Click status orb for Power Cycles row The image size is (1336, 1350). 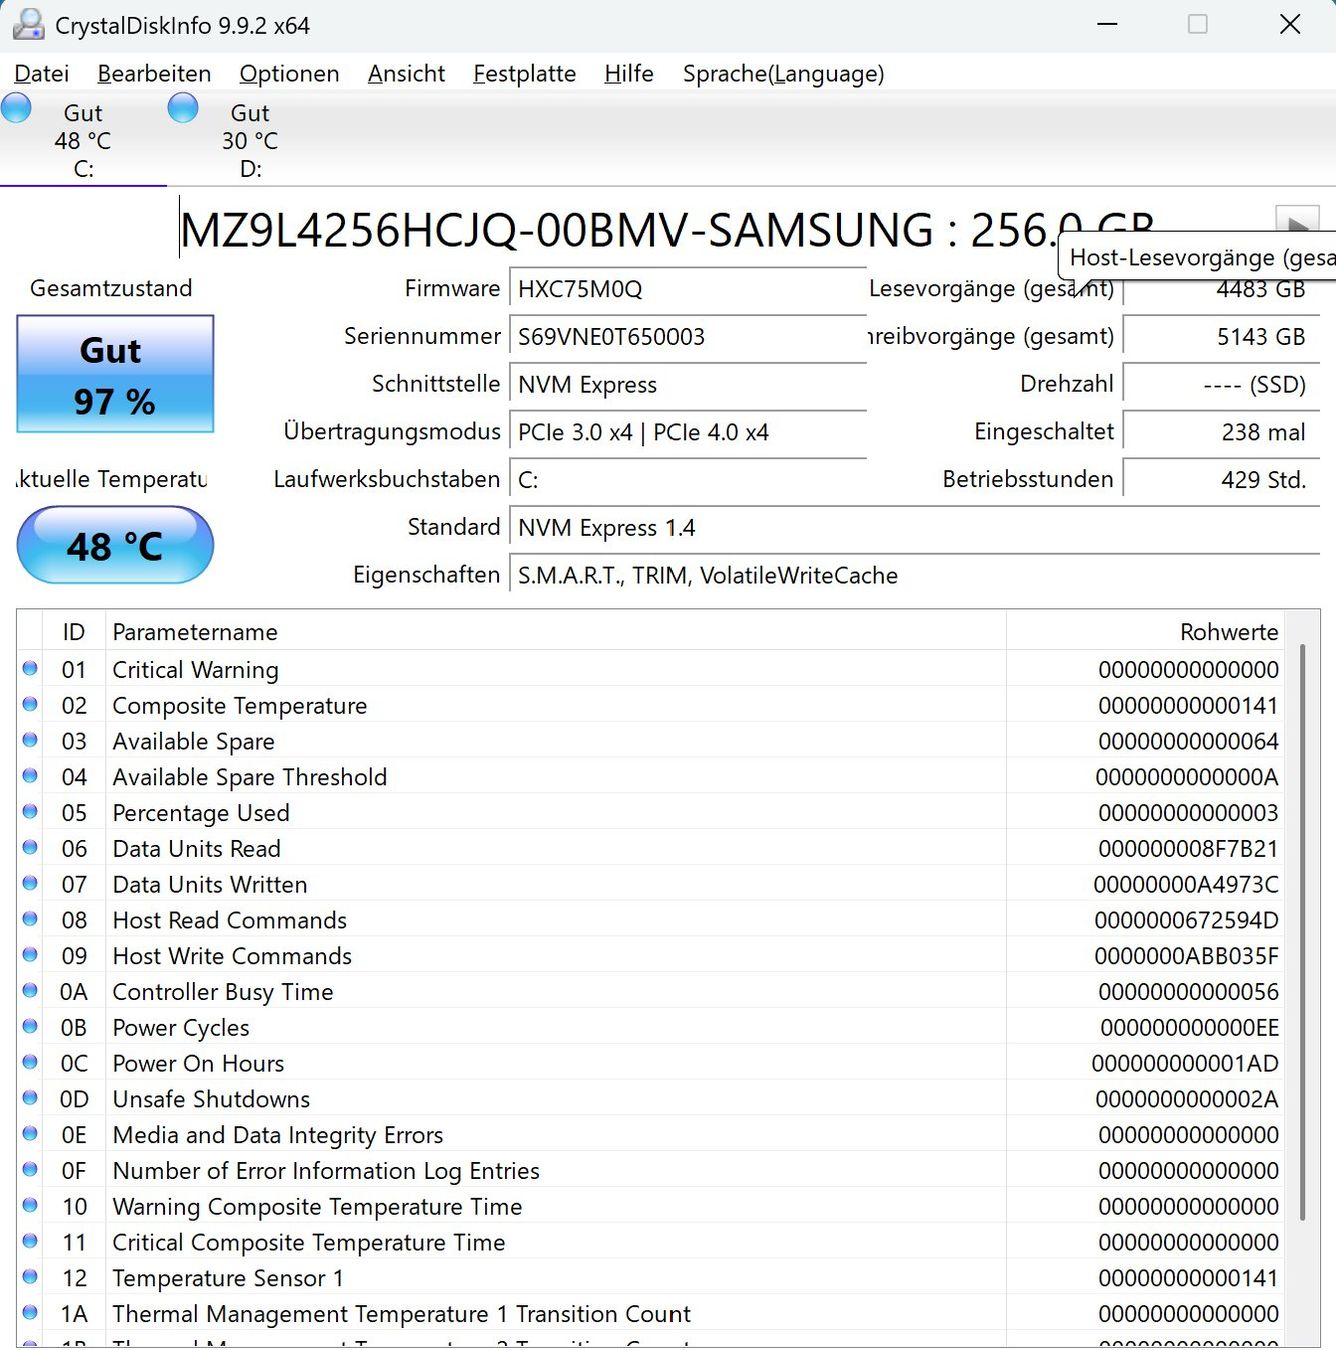tap(30, 1026)
